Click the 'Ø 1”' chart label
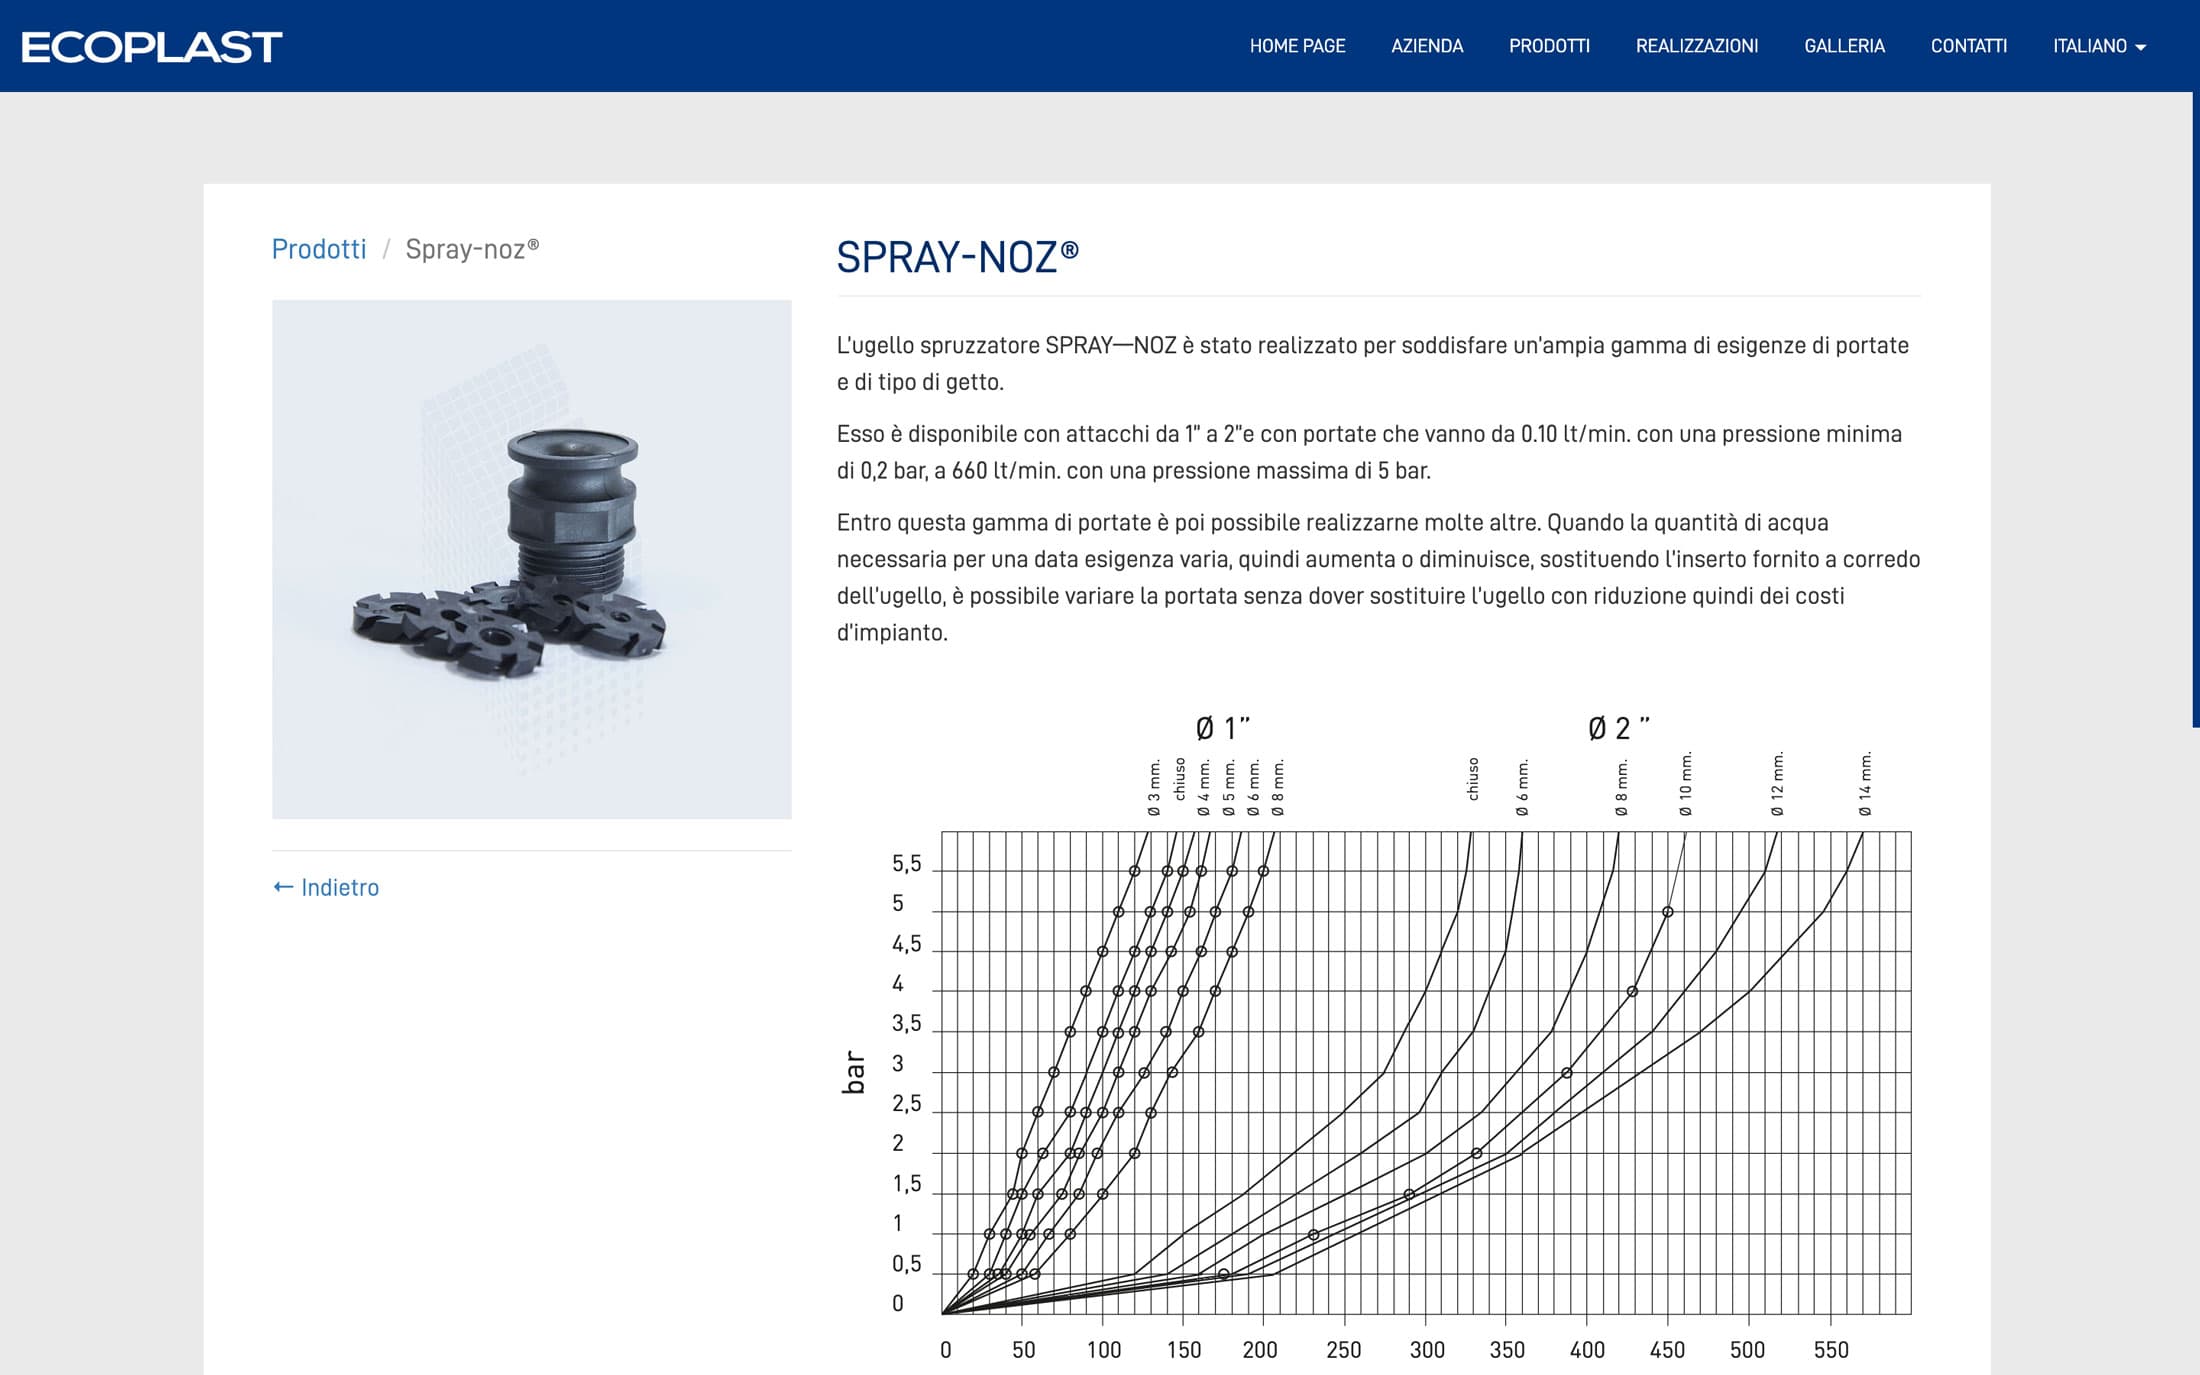Screen dimensions: 2200x1375 1222,728
